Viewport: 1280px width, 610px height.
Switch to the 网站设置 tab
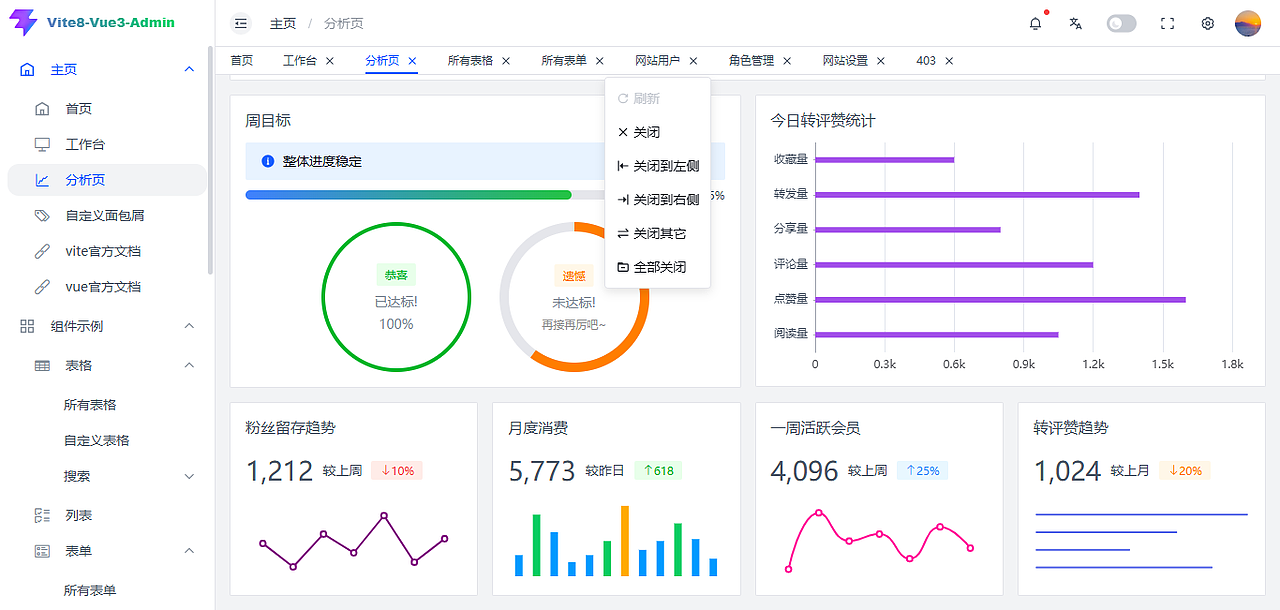[x=845, y=61]
